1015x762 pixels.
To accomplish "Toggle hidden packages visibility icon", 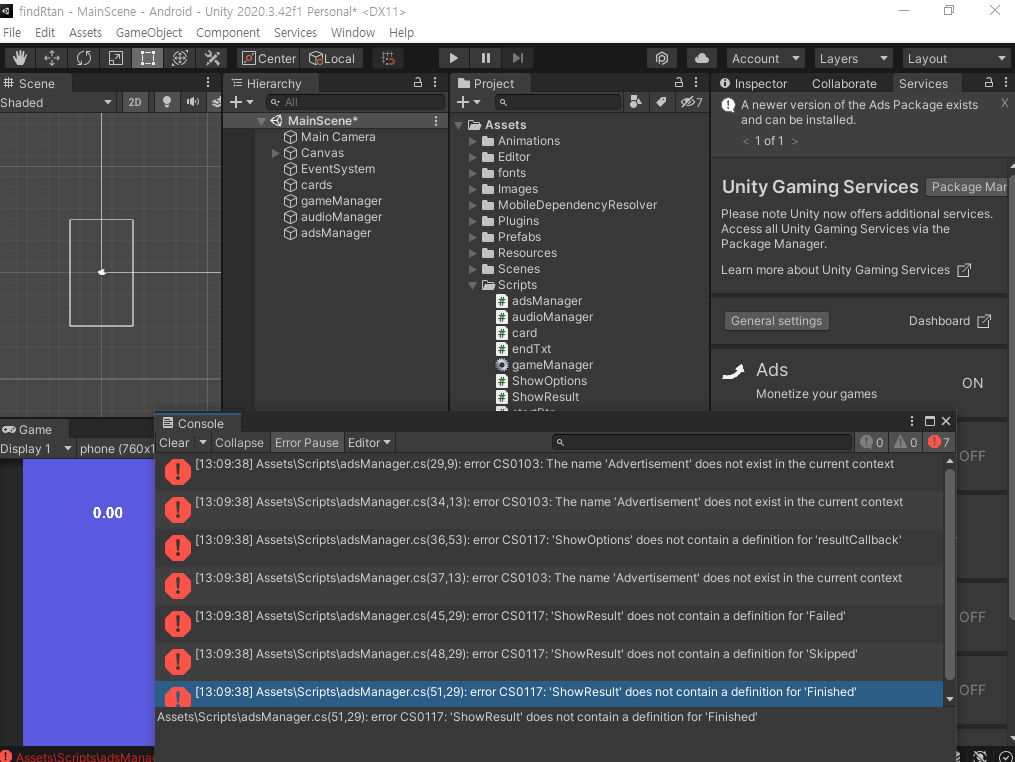I will (691, 102).
